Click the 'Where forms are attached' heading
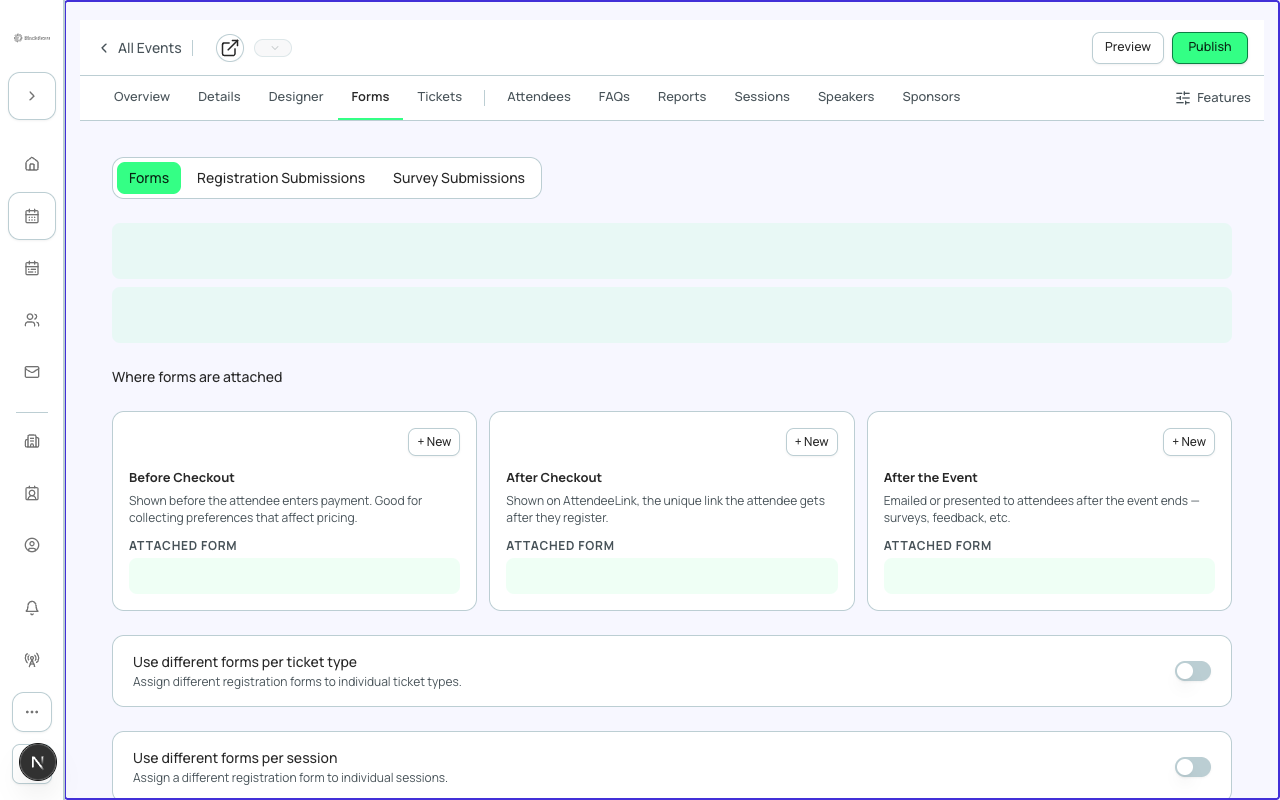Viewport: 1280px width, 800px height. coord(197,377)
